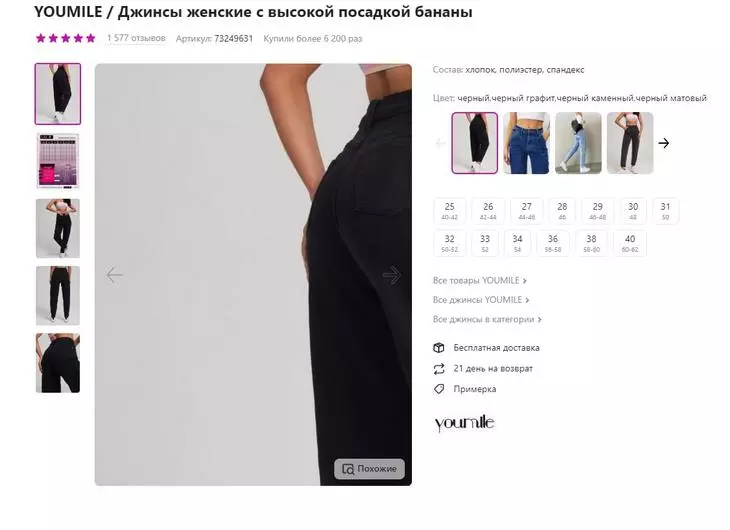The height and width of the screenshot is (530, 730).
Task: Click the Похожие similar items button
Action: point(369,469)
